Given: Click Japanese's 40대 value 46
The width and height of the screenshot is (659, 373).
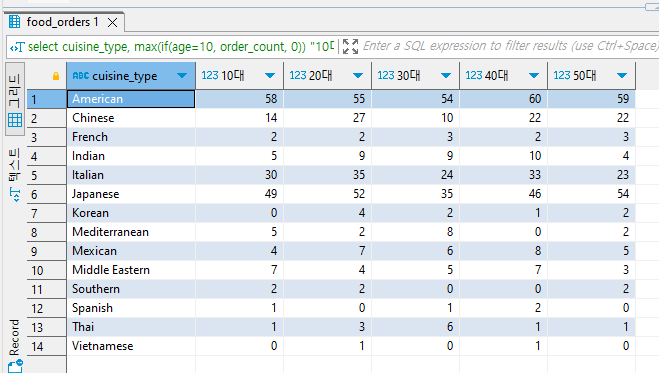Looking at the screenshot, I should click(503, 194).
